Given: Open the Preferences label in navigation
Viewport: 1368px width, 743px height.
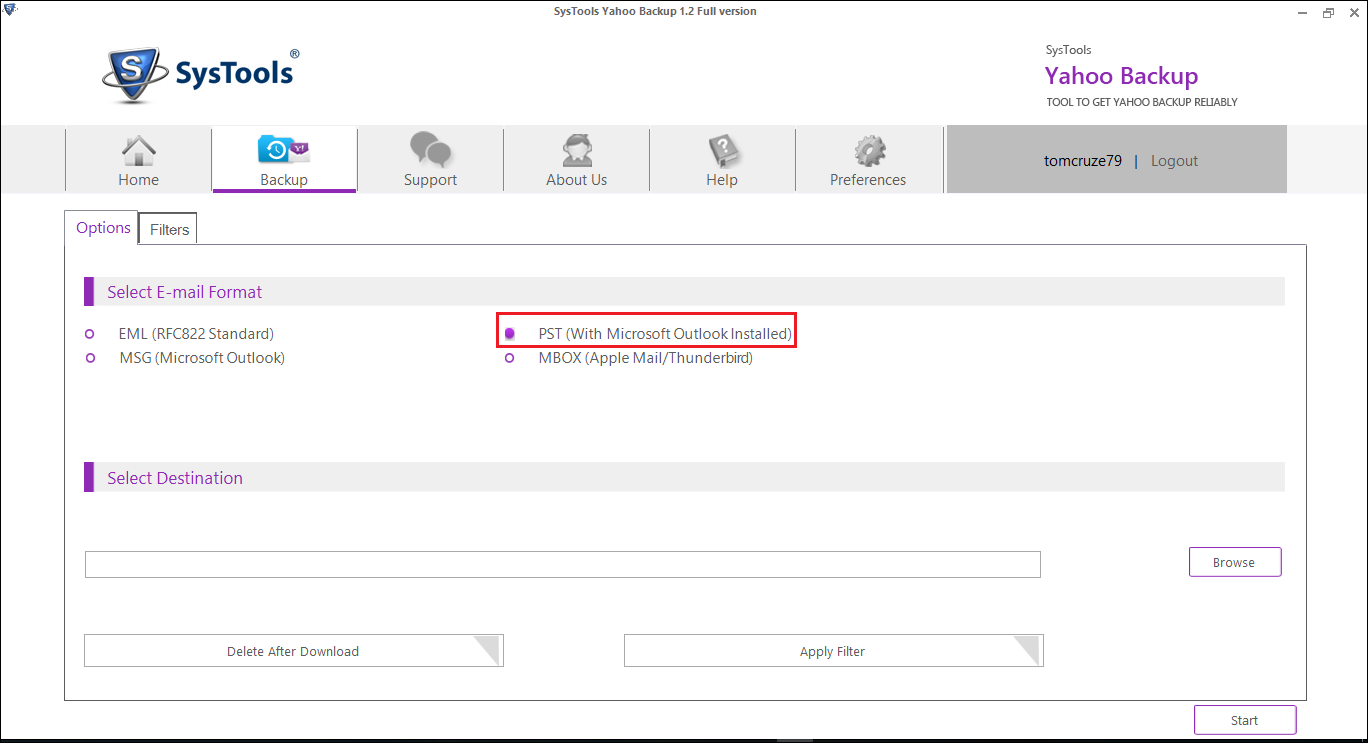Looking at the screenshot, I should click(x=868, y=180).
